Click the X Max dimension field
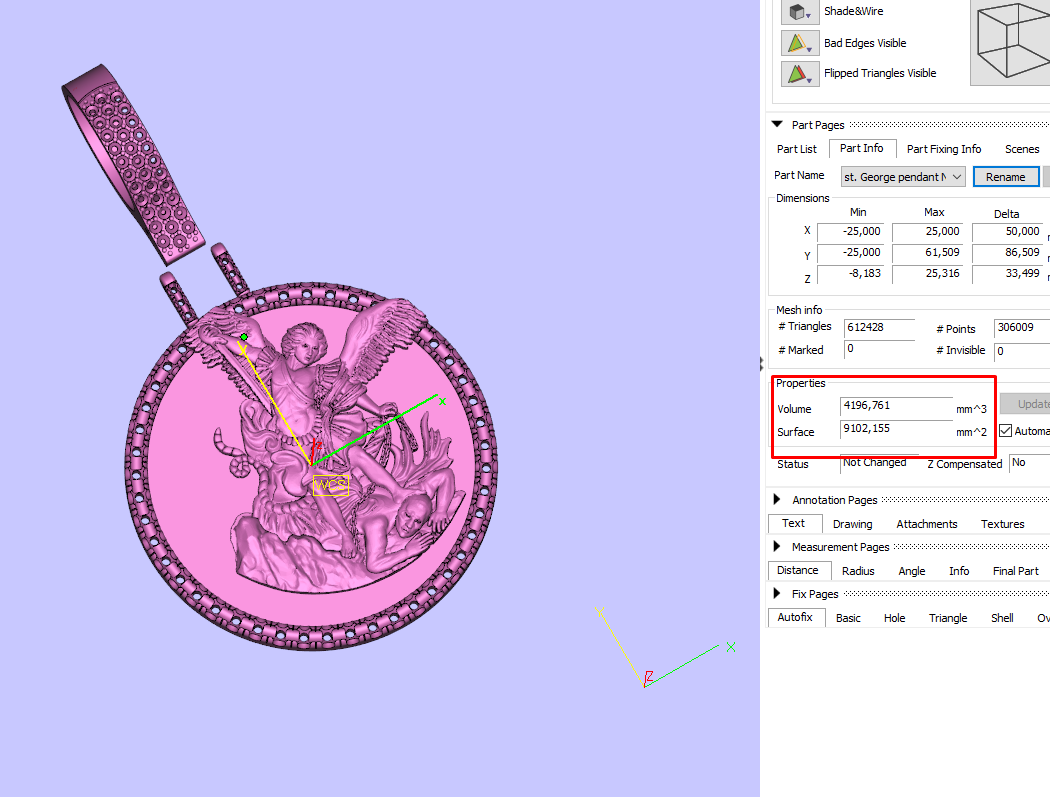 927,232
